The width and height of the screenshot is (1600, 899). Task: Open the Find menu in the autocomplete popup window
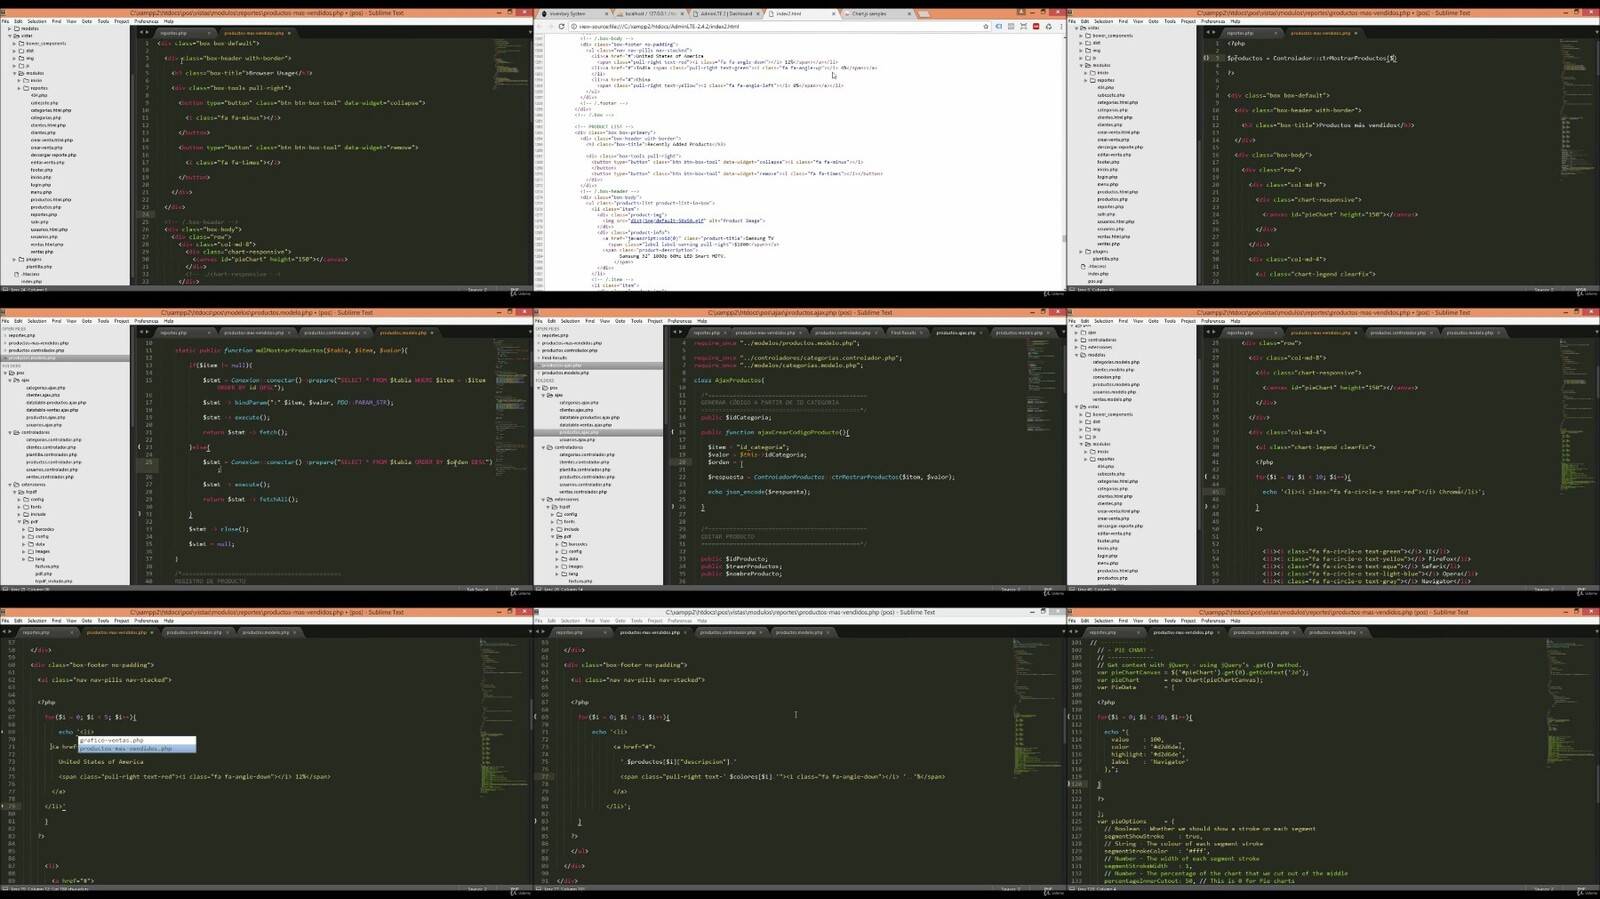57,620
